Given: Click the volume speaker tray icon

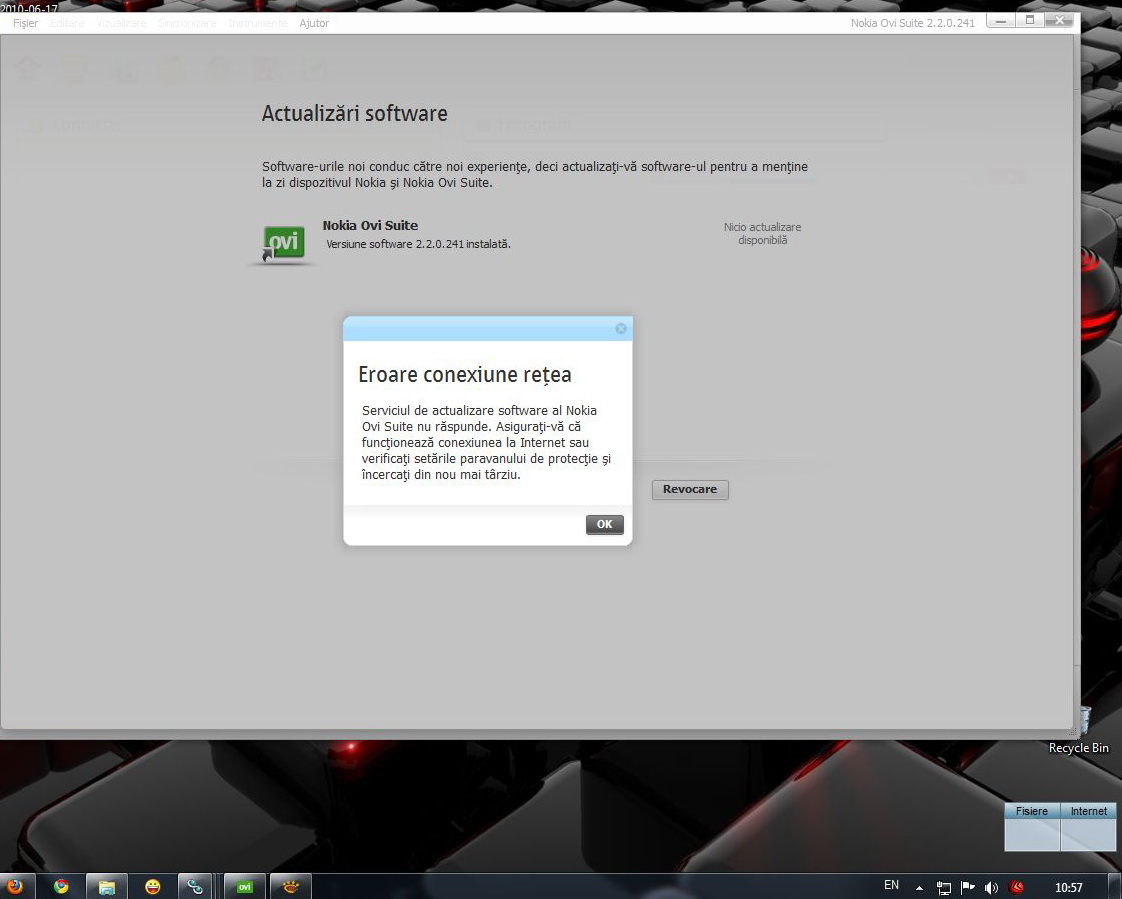Looking at the screenshot, I should tap(991, 888).
